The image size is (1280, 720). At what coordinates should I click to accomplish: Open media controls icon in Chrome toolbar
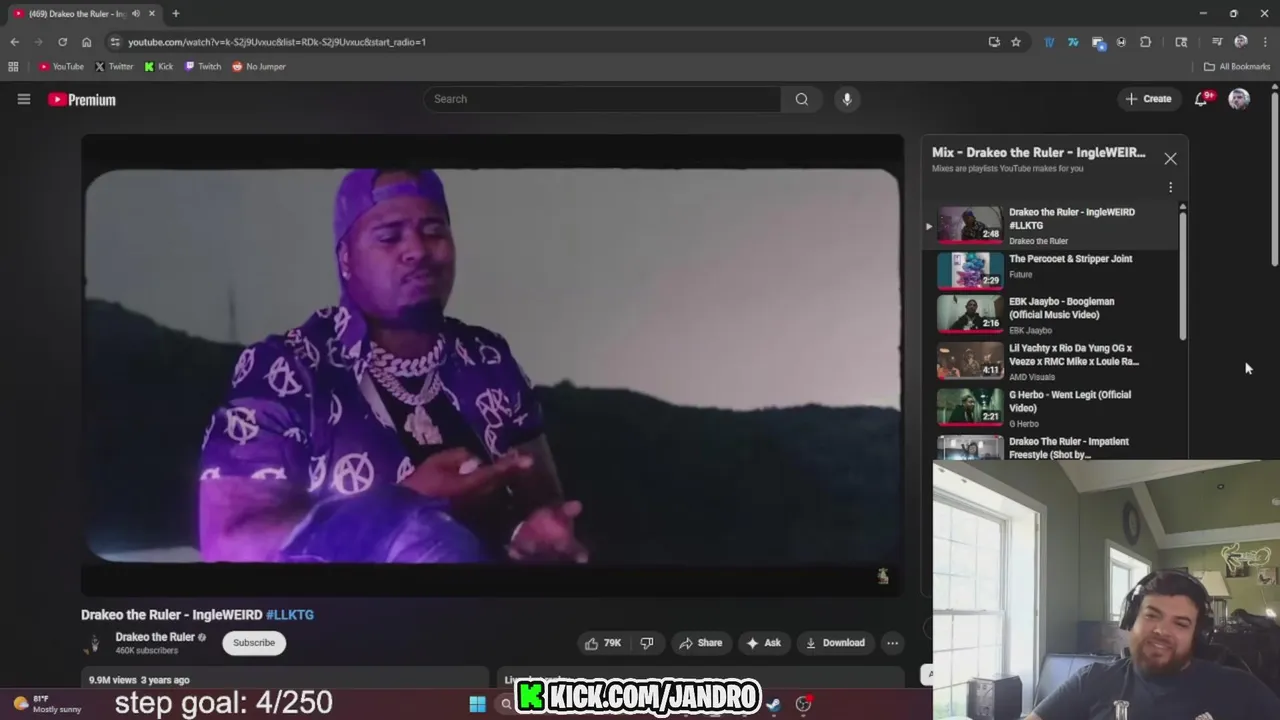1217,42
